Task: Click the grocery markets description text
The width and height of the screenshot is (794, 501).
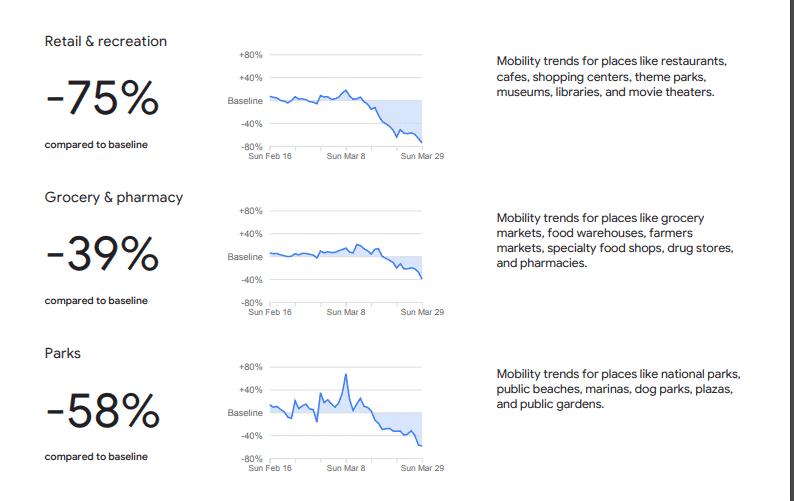Action: point(615,240)
